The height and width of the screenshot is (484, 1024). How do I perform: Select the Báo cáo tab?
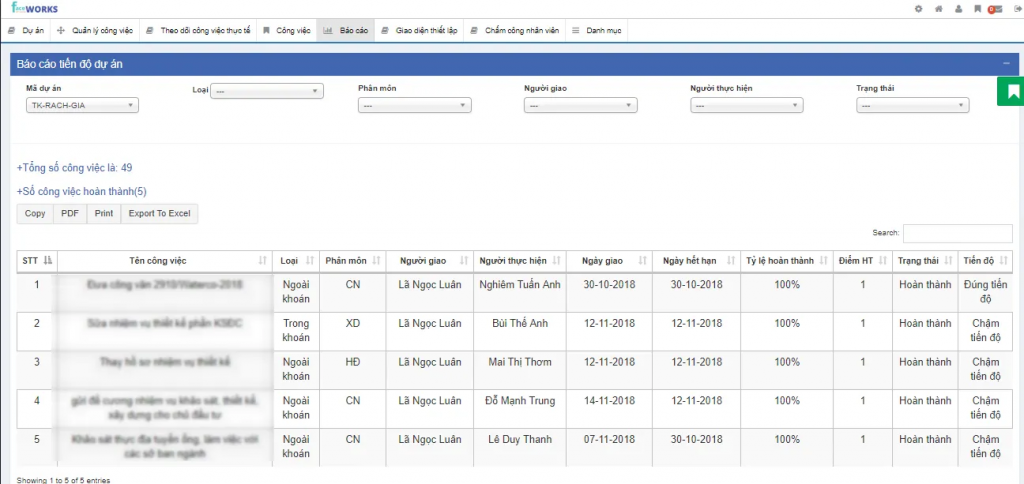(x=345, y=30)
